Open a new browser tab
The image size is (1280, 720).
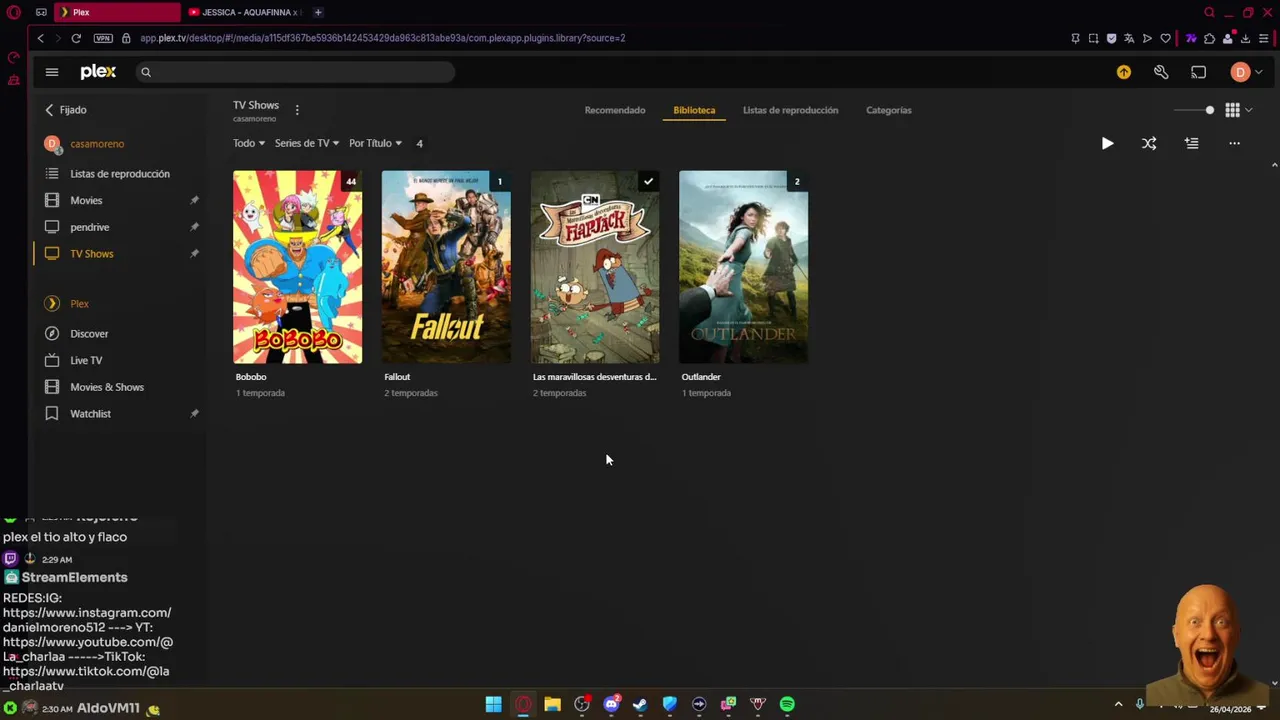pos(318,12)
